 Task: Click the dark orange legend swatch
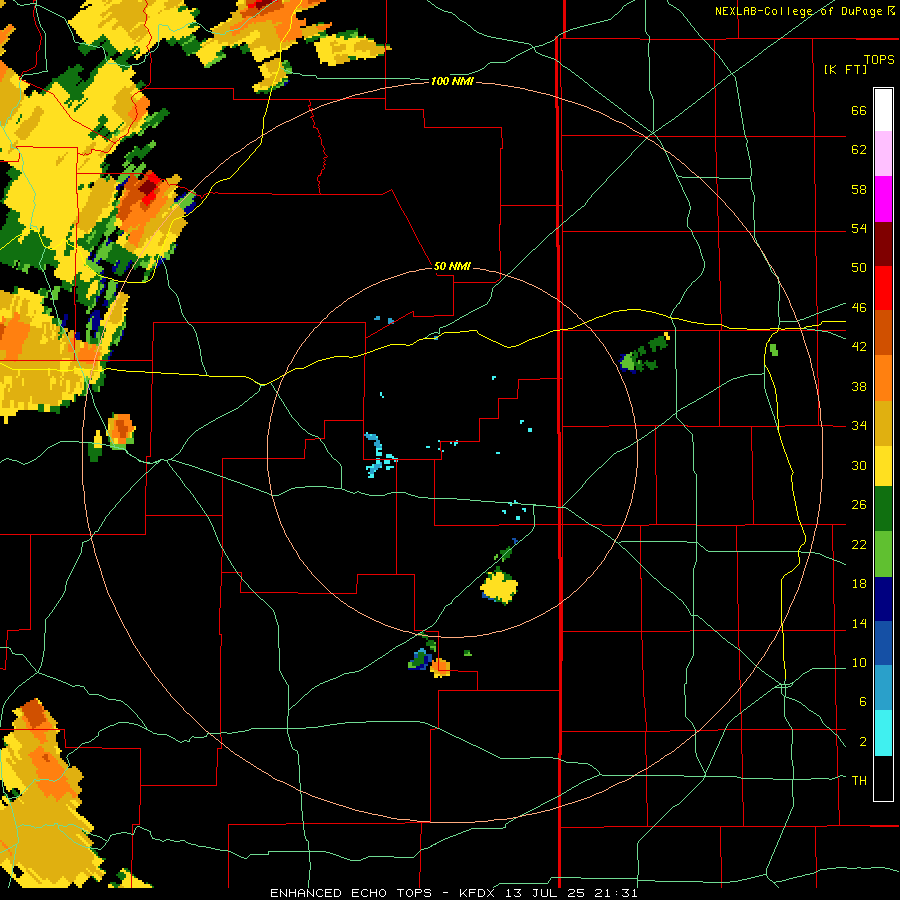pos(883,332)
